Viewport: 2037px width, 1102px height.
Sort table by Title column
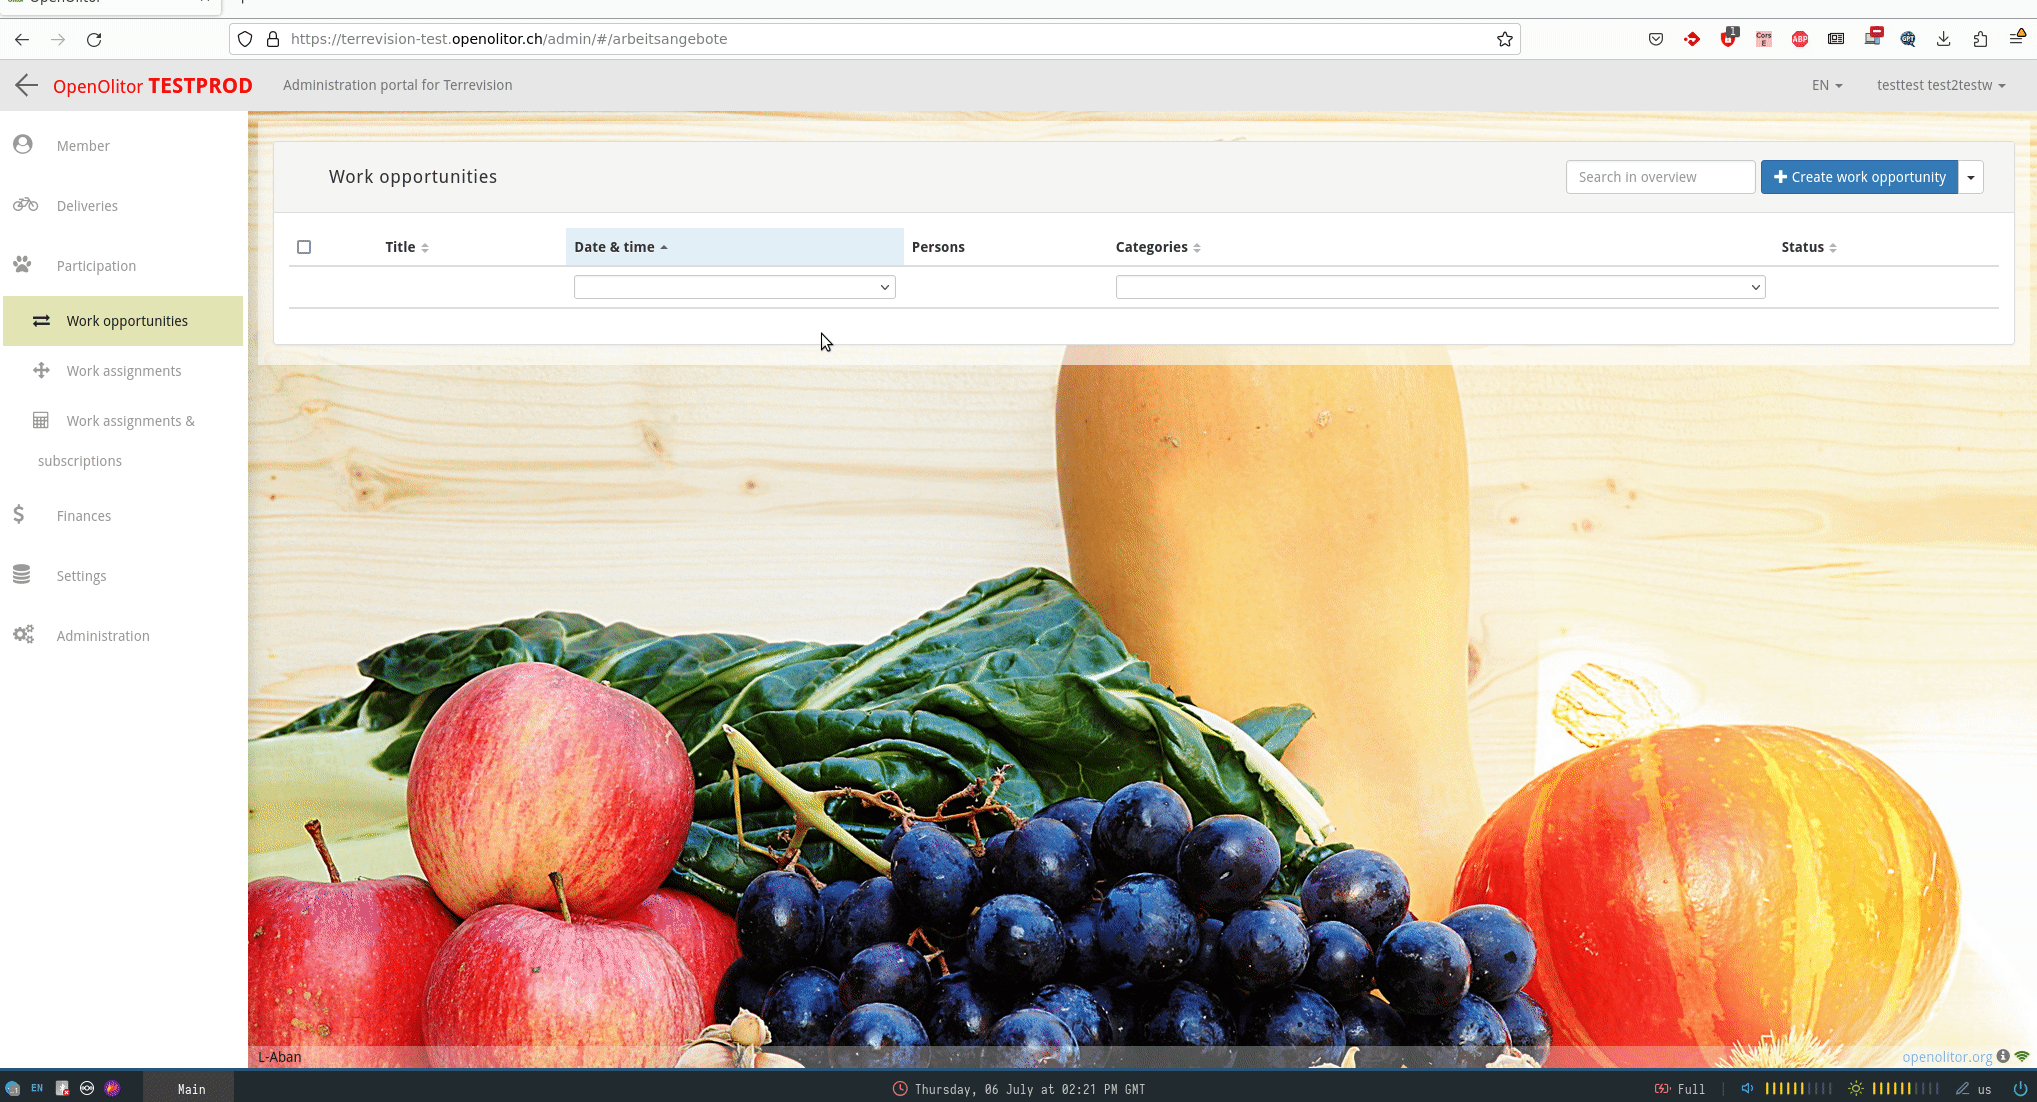point(406,247)
